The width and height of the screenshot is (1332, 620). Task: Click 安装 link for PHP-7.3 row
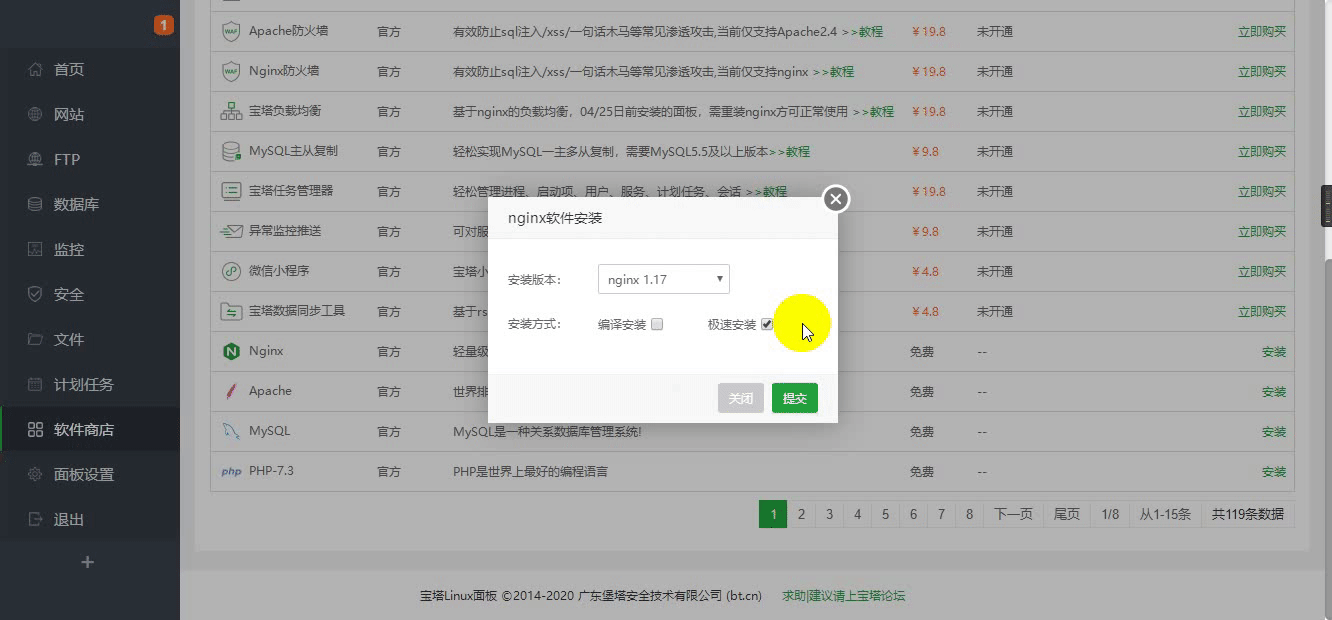[x=1274, y=471]
